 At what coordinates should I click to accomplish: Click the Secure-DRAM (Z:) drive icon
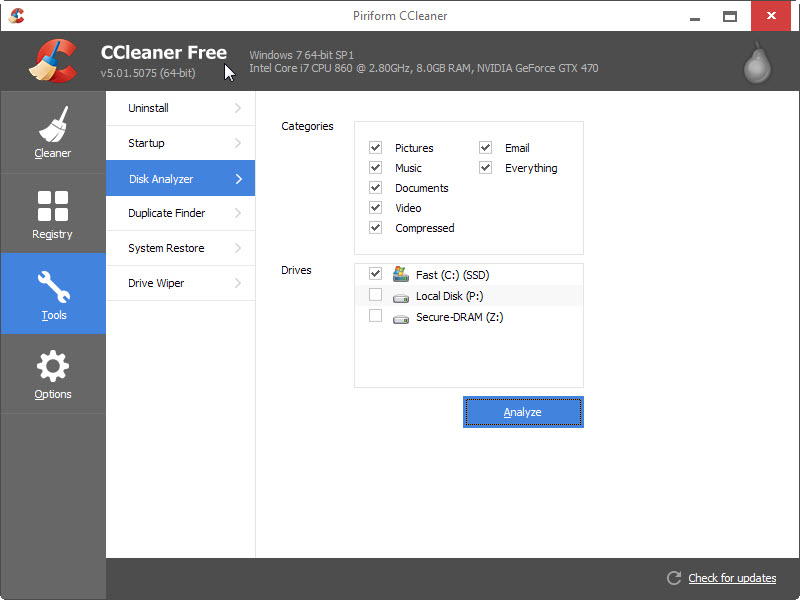pyautogui.click(x=401, y=319)
